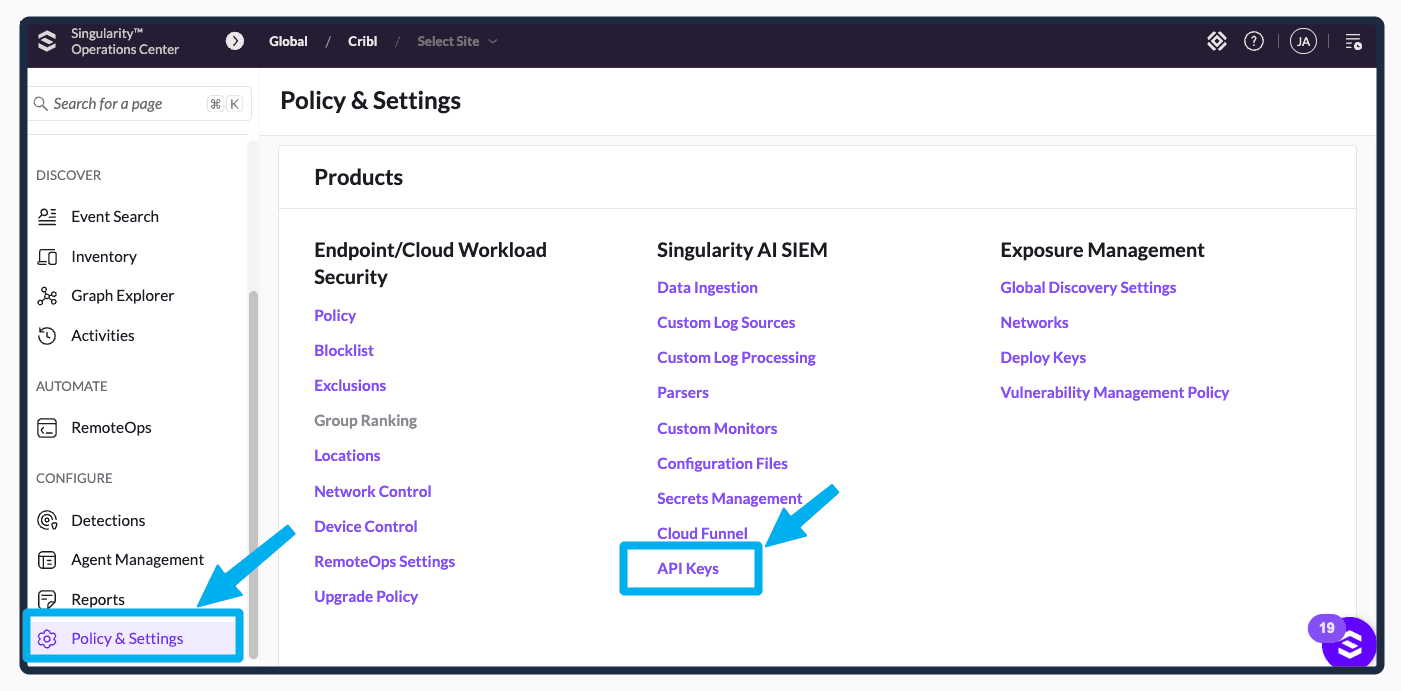Click the sidebar vertical scrollbar
The width and height of the screenshot is (1401, 691).
(x=253, y=470)
